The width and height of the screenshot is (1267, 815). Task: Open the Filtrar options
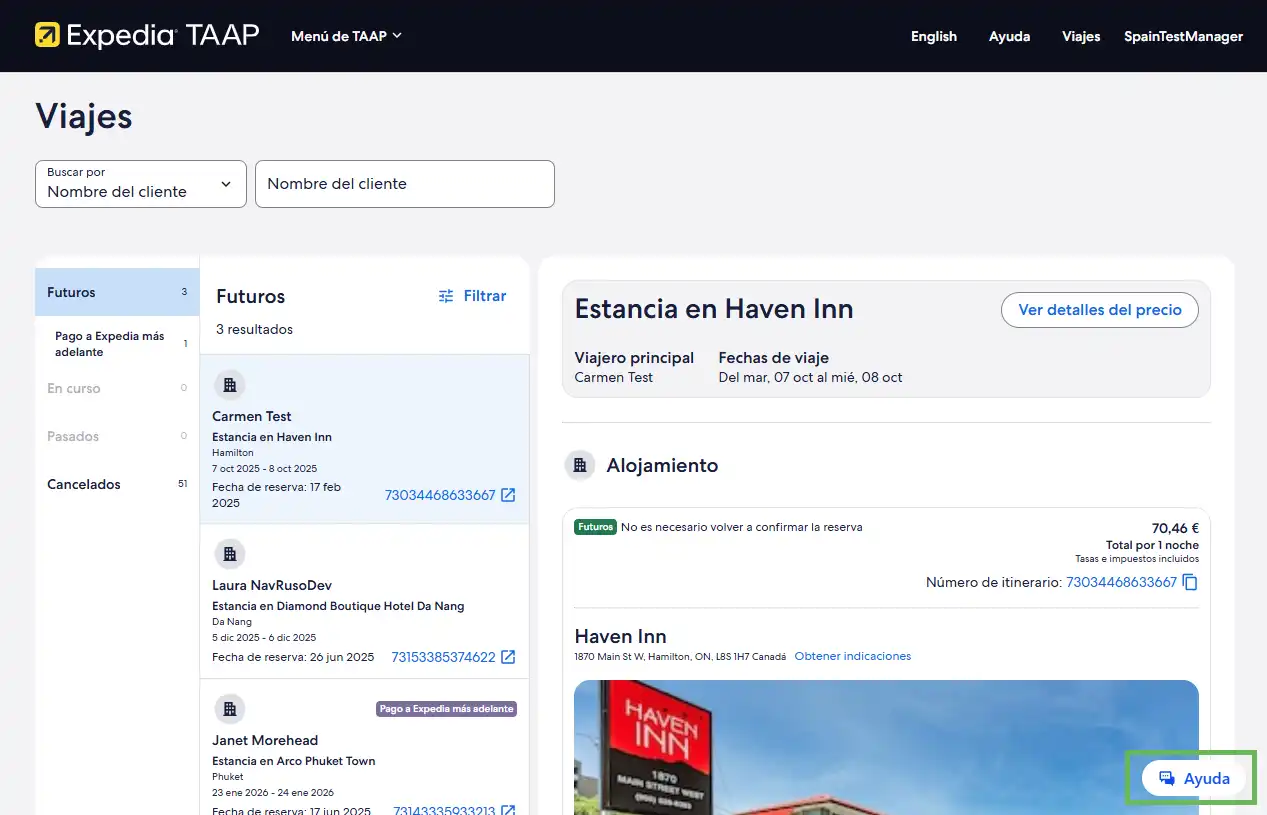pos(472,296)
